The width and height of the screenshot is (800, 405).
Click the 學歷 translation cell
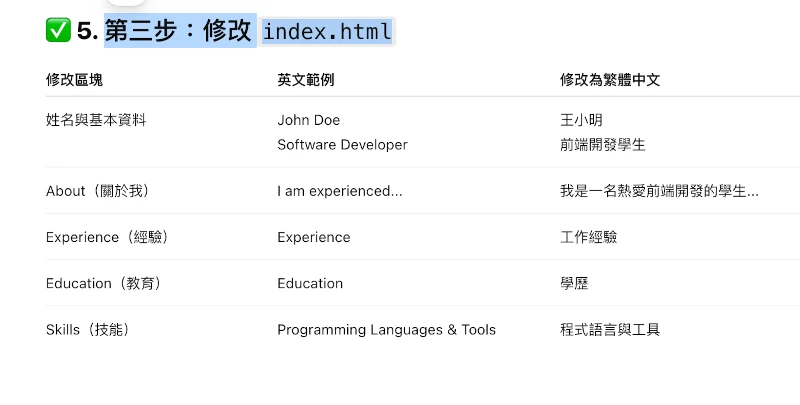574,283
